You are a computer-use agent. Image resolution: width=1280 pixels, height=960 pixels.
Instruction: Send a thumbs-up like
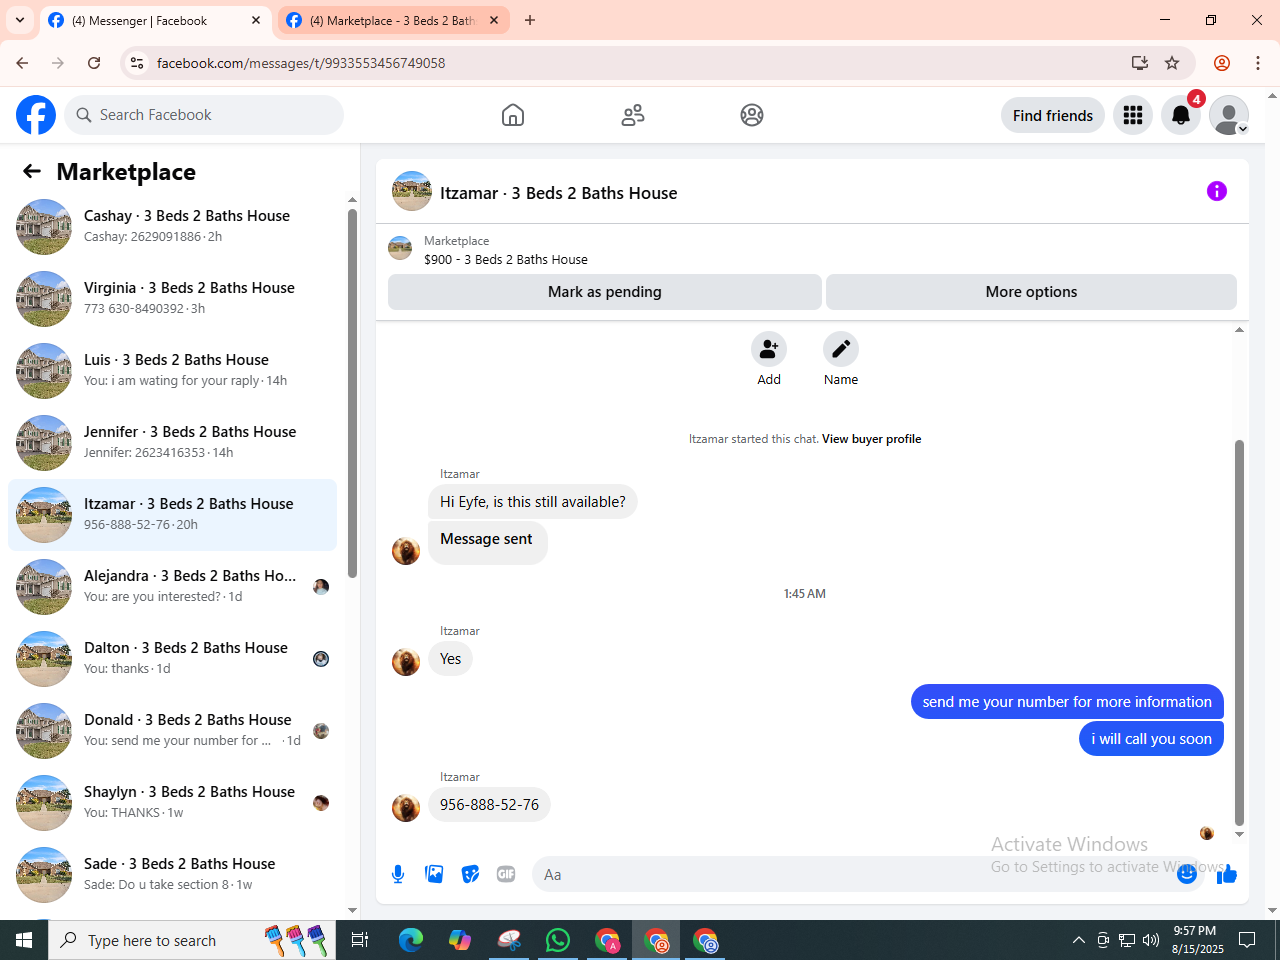[1227, 874]
